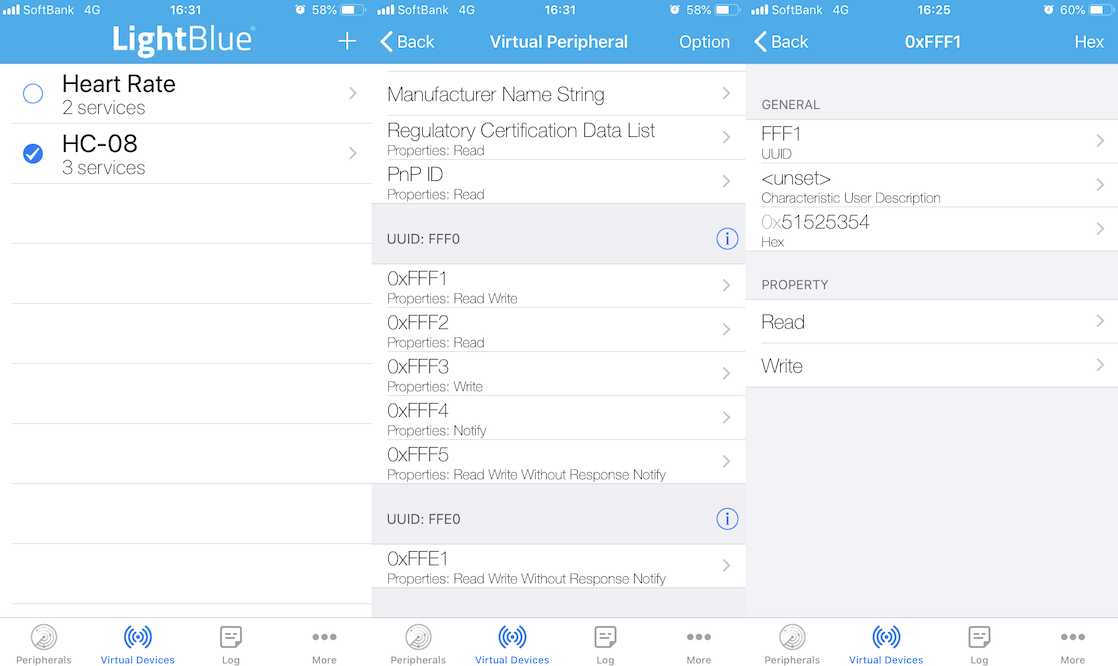The width and height of the screenshot is (1118, 666).
Task: Tap the Hex button in the 0xFFF1 header
Action: click(x=1088, y=41)
